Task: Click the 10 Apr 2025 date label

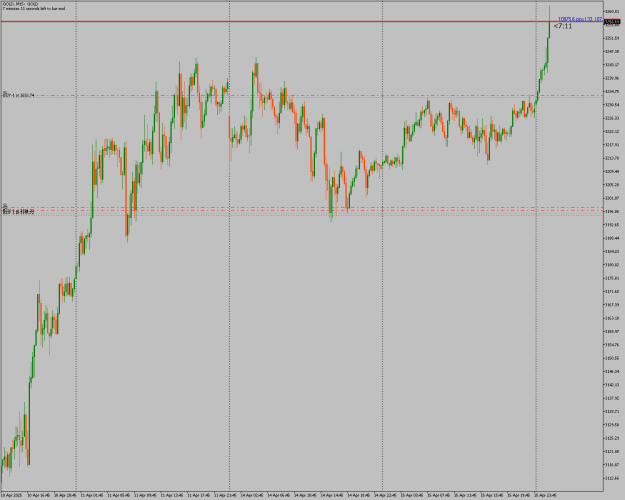Action: pos(10,495)
